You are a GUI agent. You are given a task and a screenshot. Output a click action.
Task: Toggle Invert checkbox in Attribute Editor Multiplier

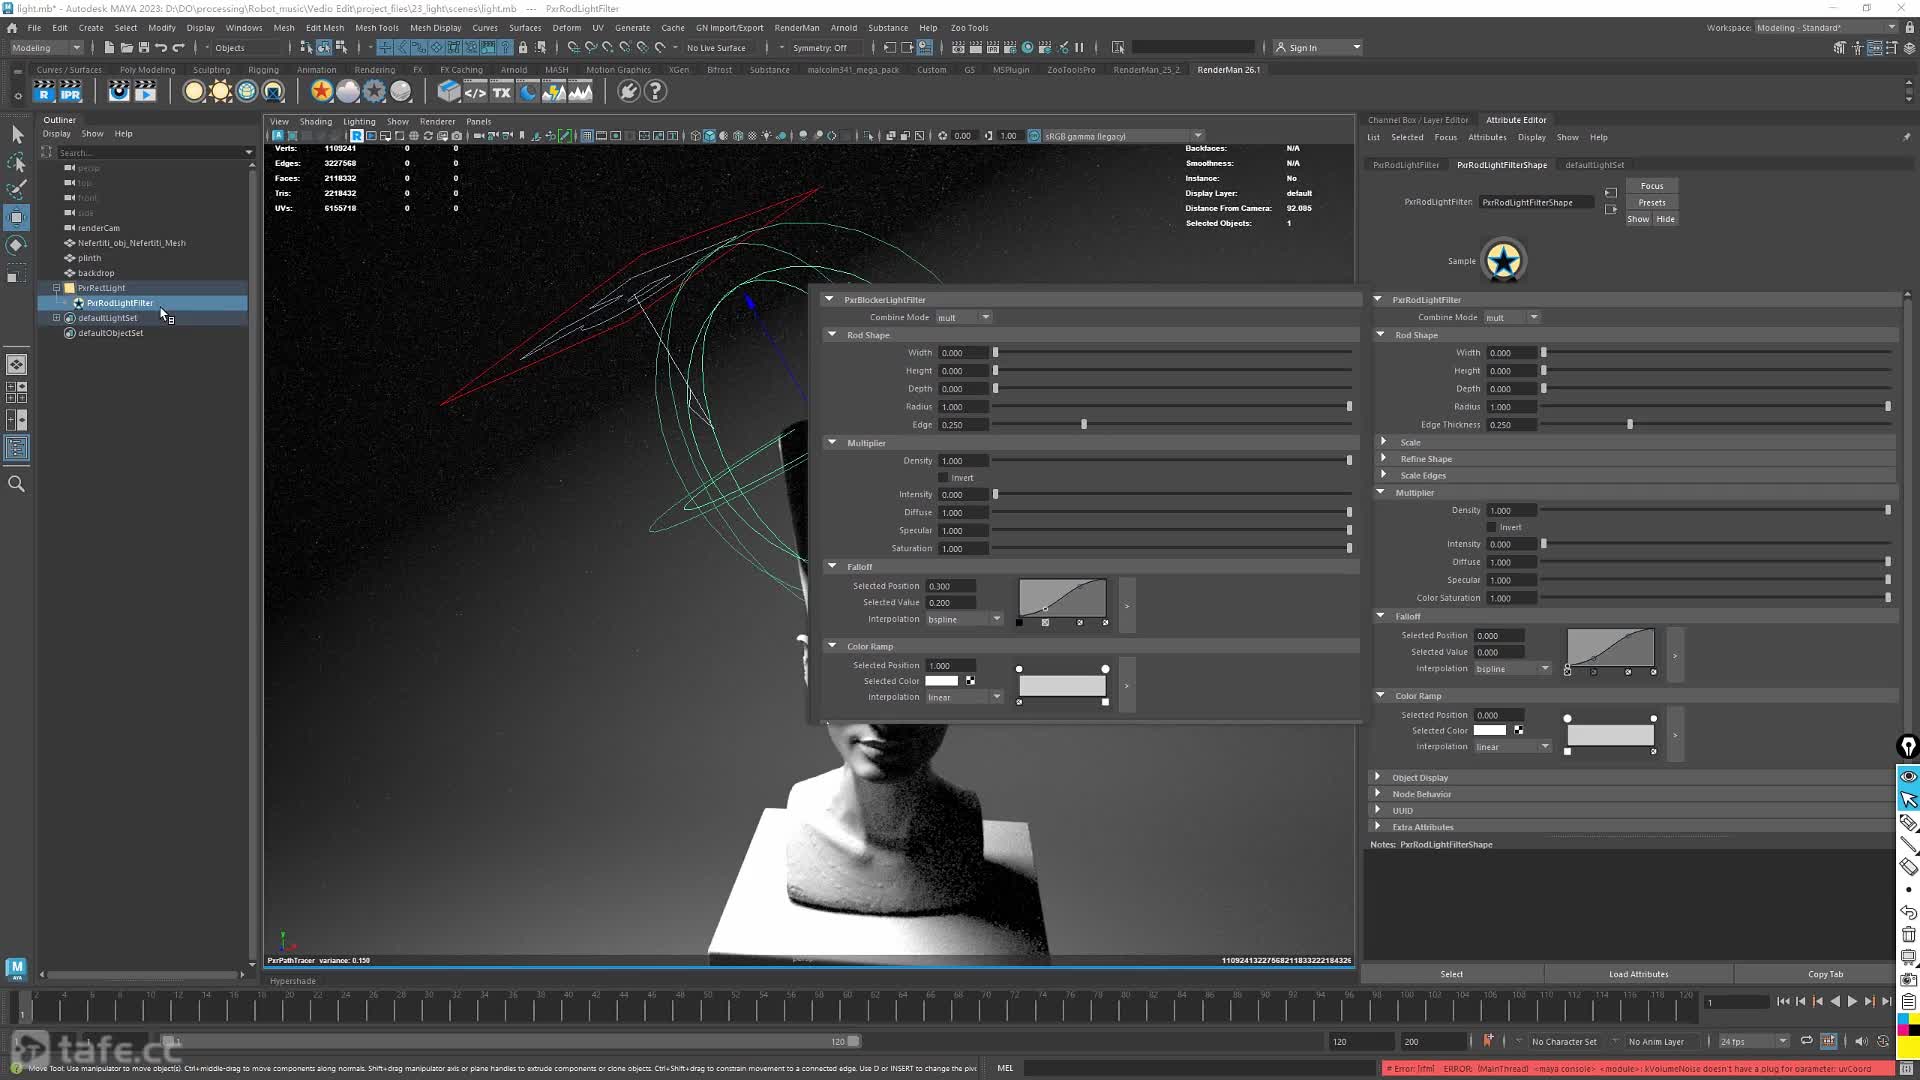coord(1491,527)
